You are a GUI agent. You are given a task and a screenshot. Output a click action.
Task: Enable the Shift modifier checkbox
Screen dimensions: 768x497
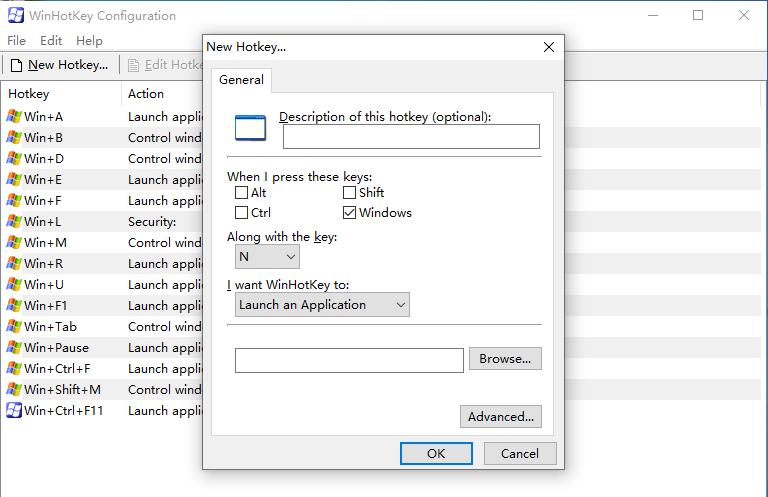(349, 192)
